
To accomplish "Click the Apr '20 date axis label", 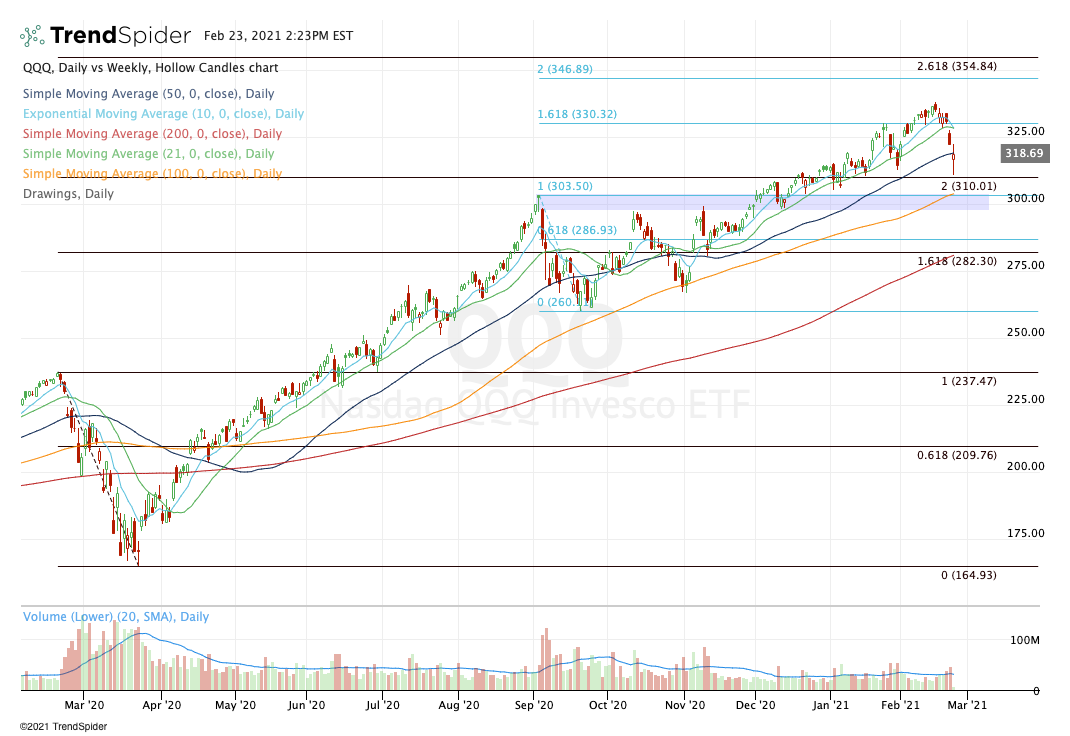I will point(162,705).
